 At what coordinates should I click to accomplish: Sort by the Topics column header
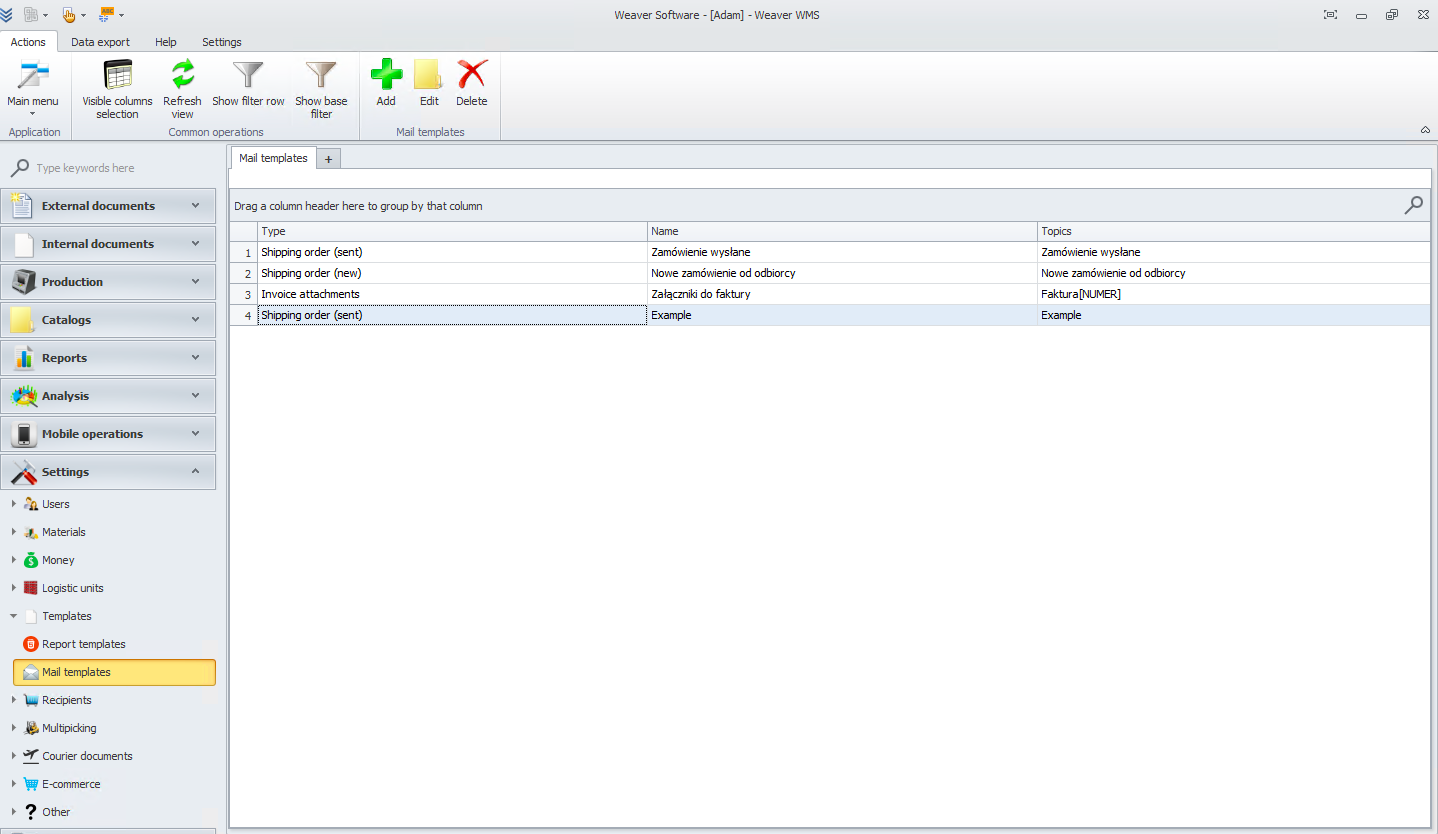(x=1234, y=231)
